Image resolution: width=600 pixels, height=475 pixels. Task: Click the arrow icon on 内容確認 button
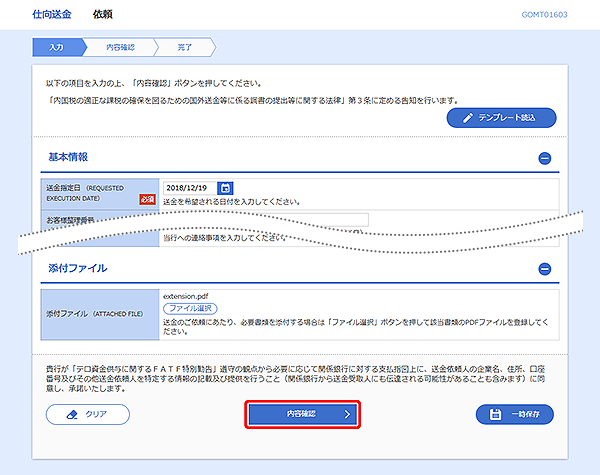coord(345,413)
